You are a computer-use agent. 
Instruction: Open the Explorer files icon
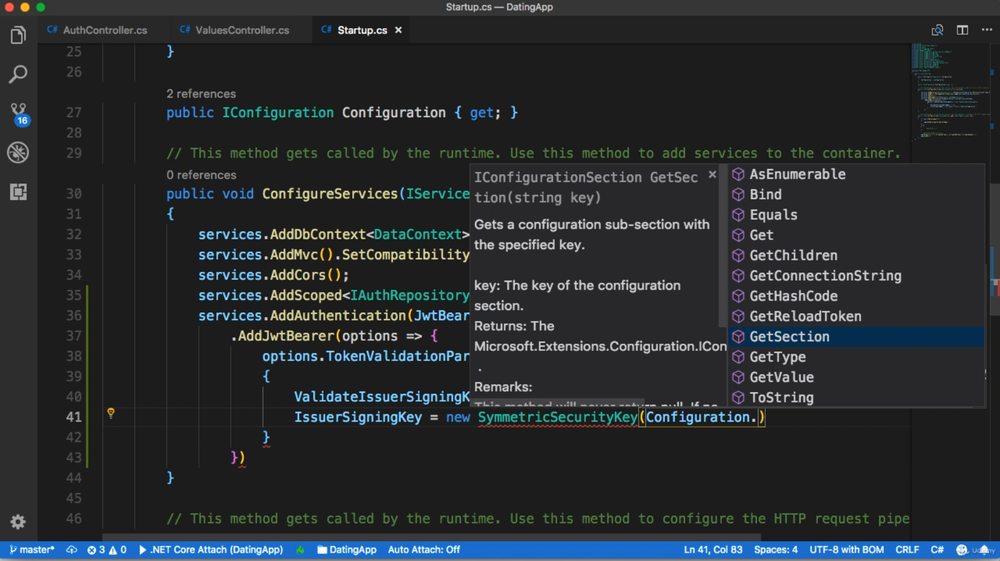18,36
